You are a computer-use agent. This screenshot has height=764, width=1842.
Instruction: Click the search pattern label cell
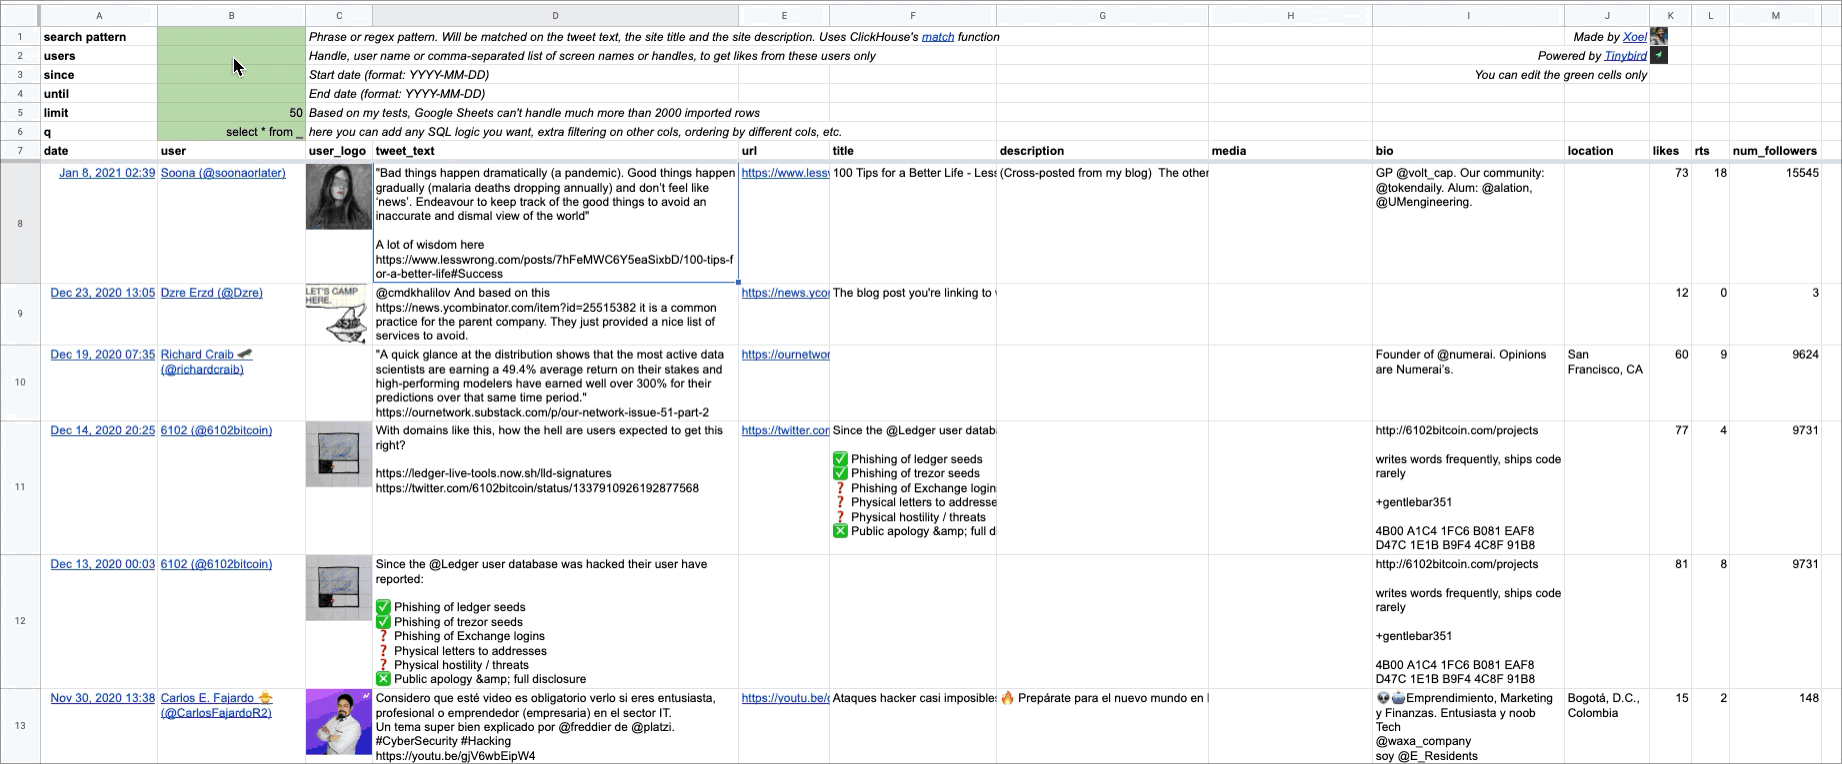click(99, 37)
